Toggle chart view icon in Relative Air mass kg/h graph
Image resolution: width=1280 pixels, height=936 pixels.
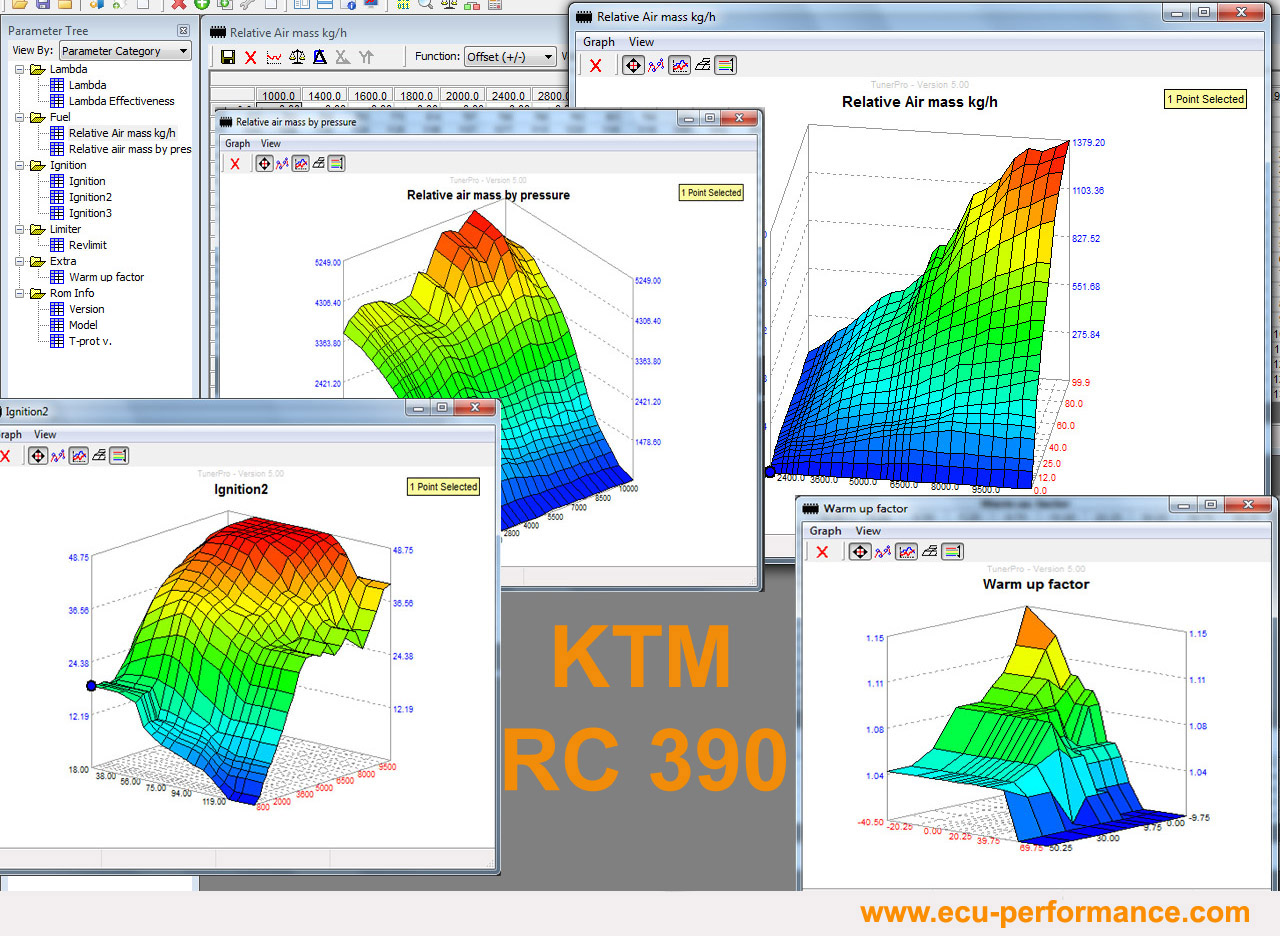[679, 65]
